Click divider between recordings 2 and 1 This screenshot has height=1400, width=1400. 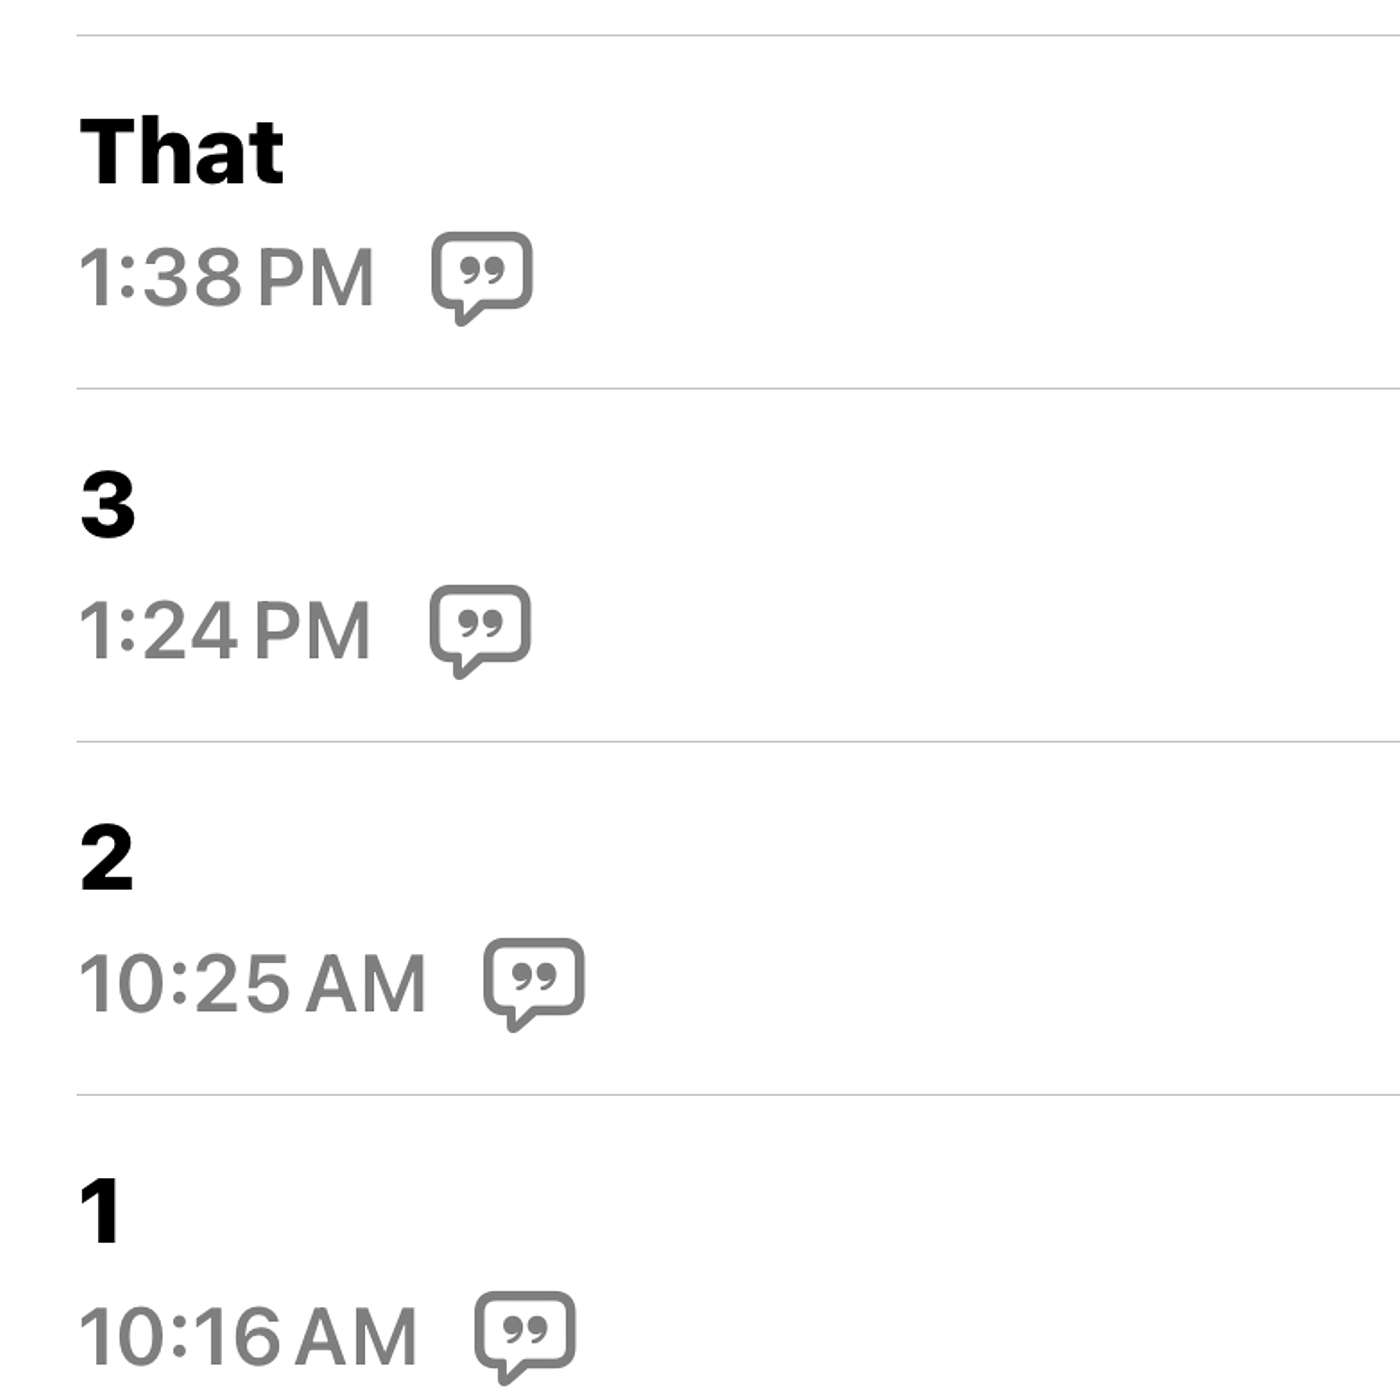pyautogui.click(x=738, y=1095)
